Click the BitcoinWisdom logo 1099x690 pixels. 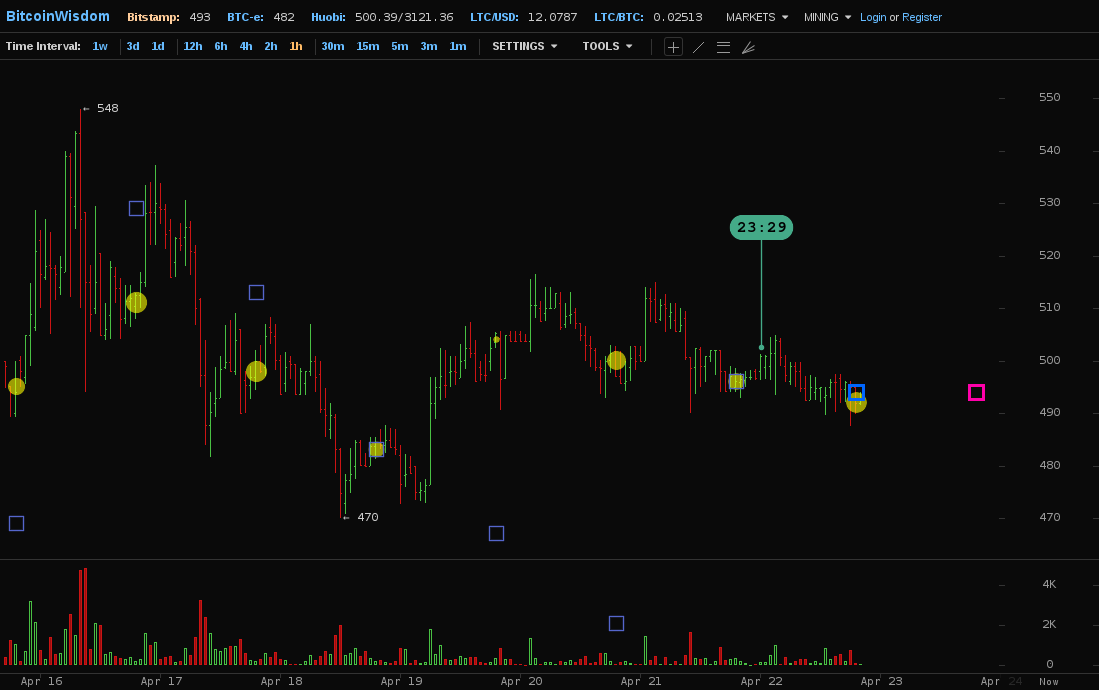pyautogui.click(x=57, y=17)
